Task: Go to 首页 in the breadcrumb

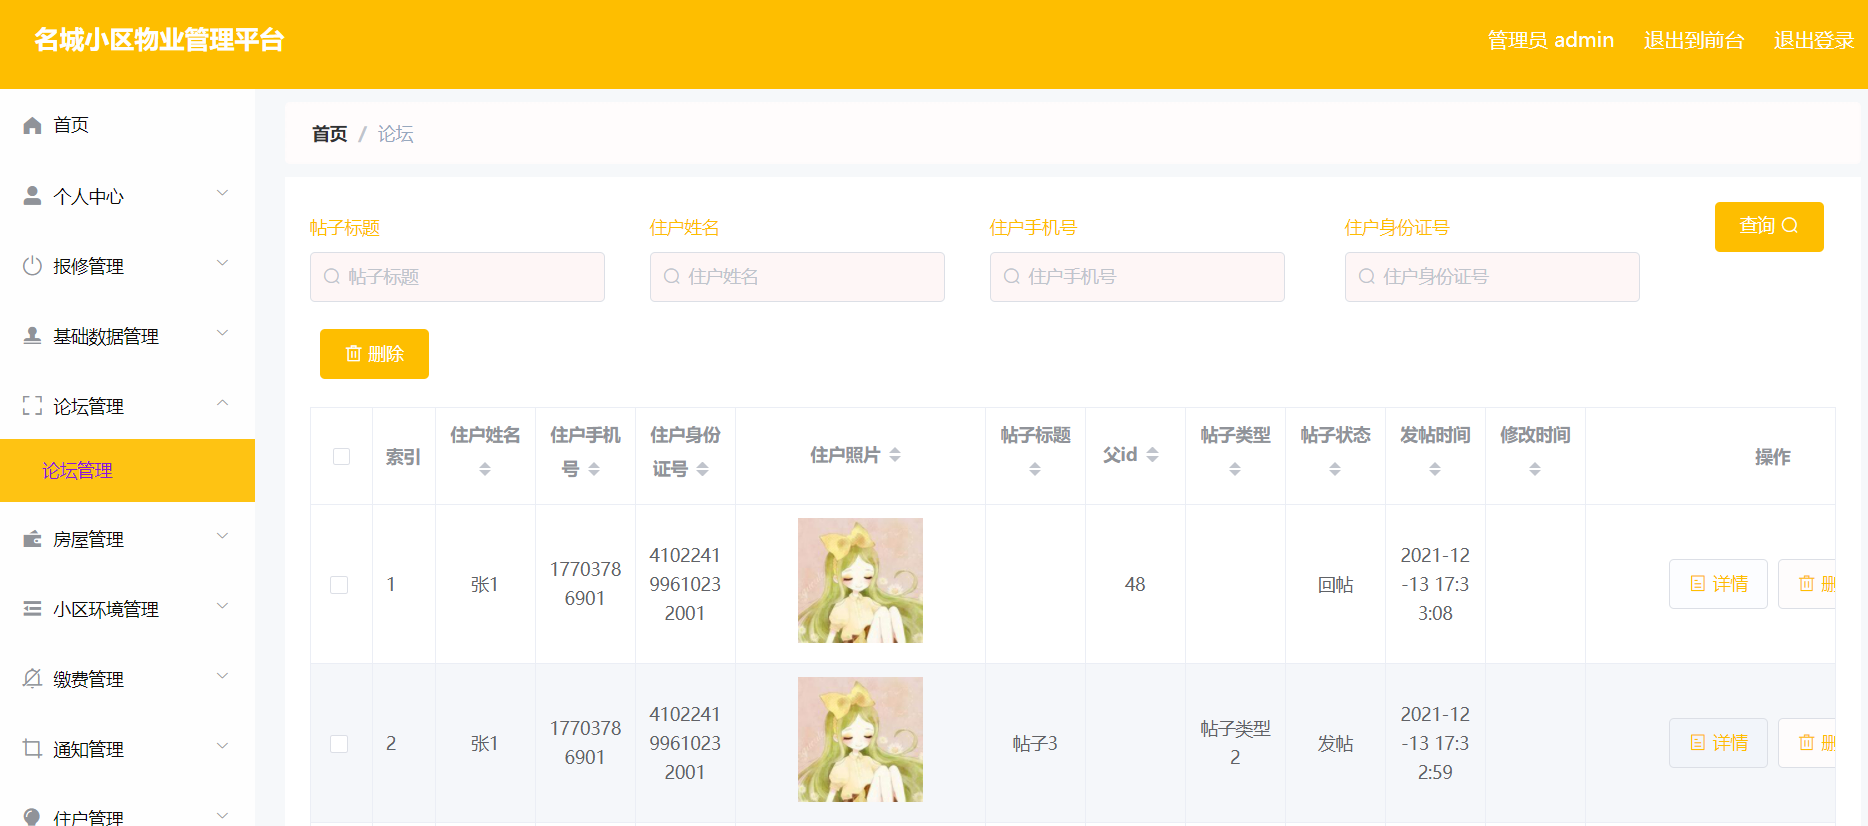Action: (330, 134)
